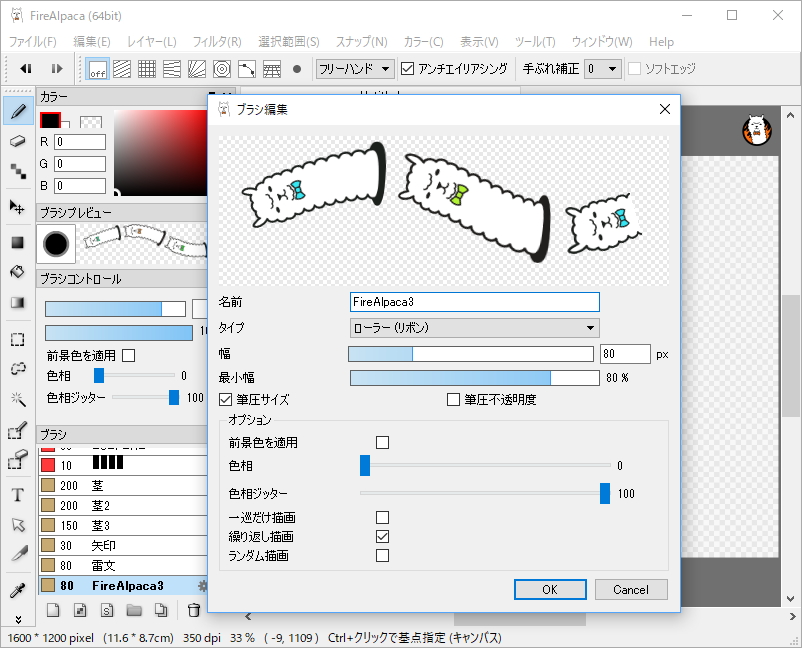This screenshot has width=802, height=648.
Task: Open the 編集 menu
Action: pyautogui.click(x=92, y=42)
